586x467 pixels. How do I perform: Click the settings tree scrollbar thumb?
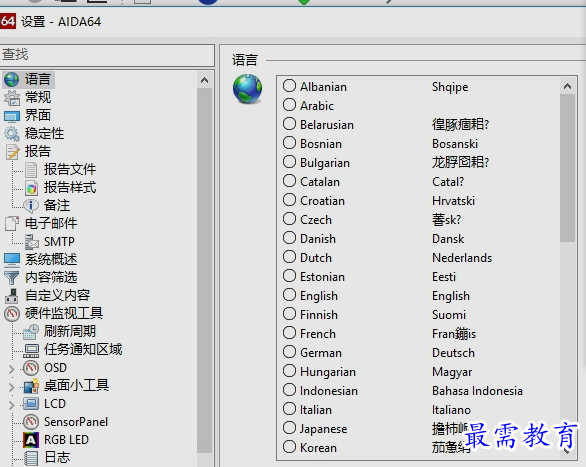204,270
